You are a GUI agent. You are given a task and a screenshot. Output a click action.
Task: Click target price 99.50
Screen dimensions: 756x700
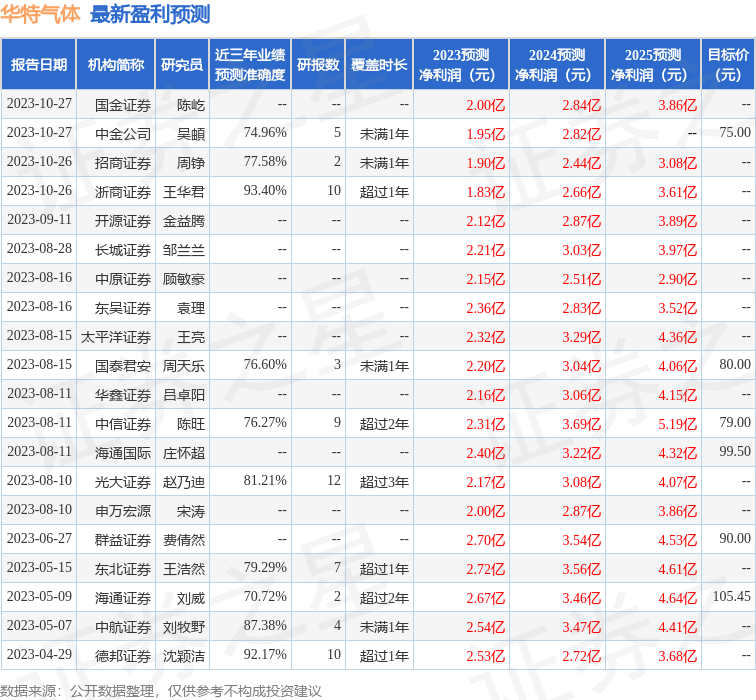click(x=735, y=451)
